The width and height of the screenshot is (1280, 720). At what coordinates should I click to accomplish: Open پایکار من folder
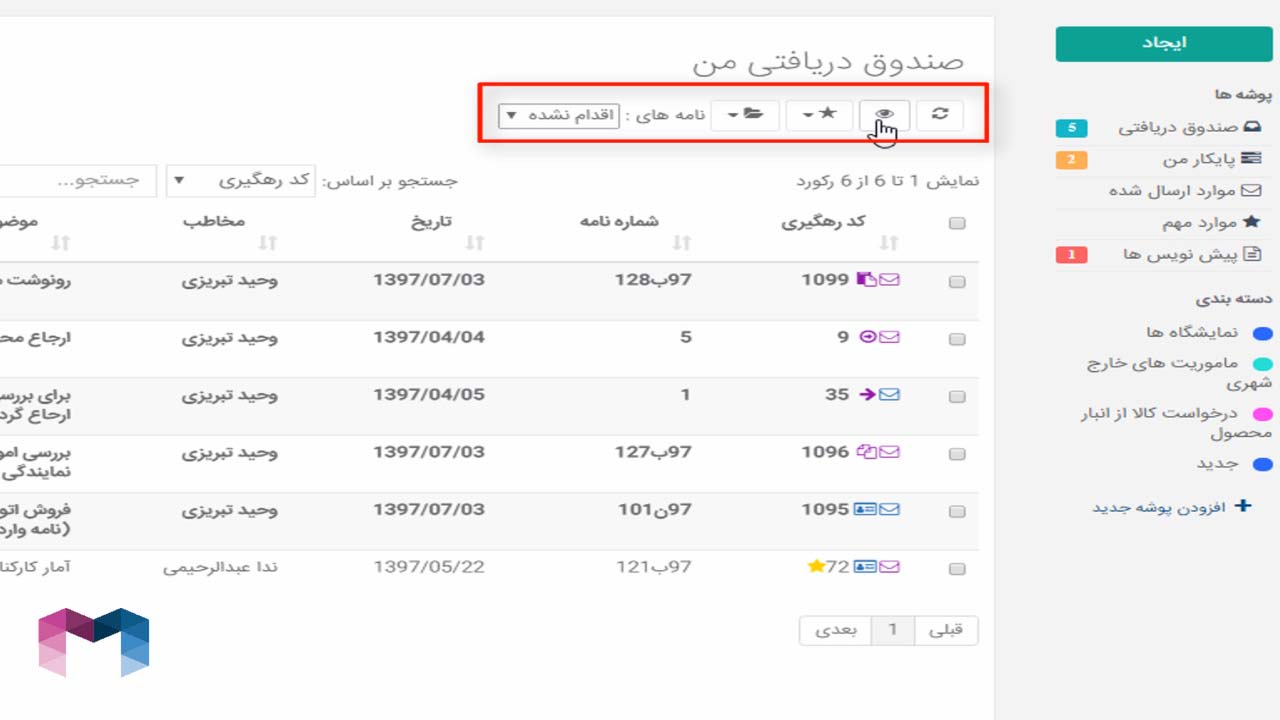pyautogui.click(x=1212, y=159)
